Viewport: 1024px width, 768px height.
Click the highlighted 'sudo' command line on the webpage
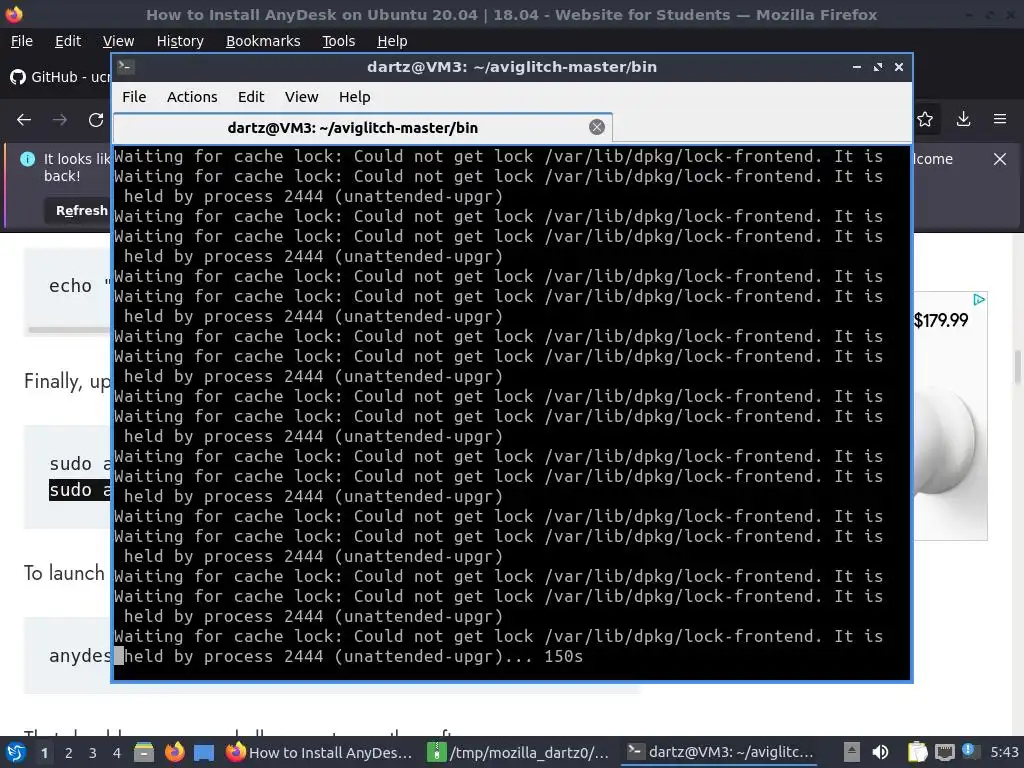click(x=80, y=490)
